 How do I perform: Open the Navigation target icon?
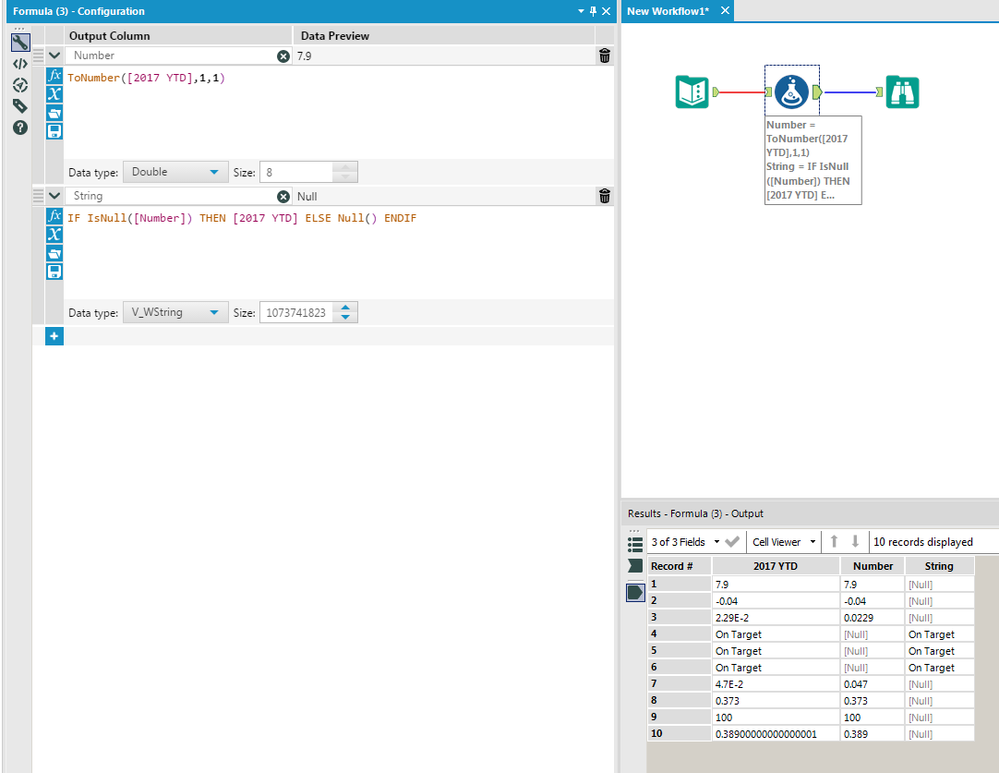coord(20,85)
